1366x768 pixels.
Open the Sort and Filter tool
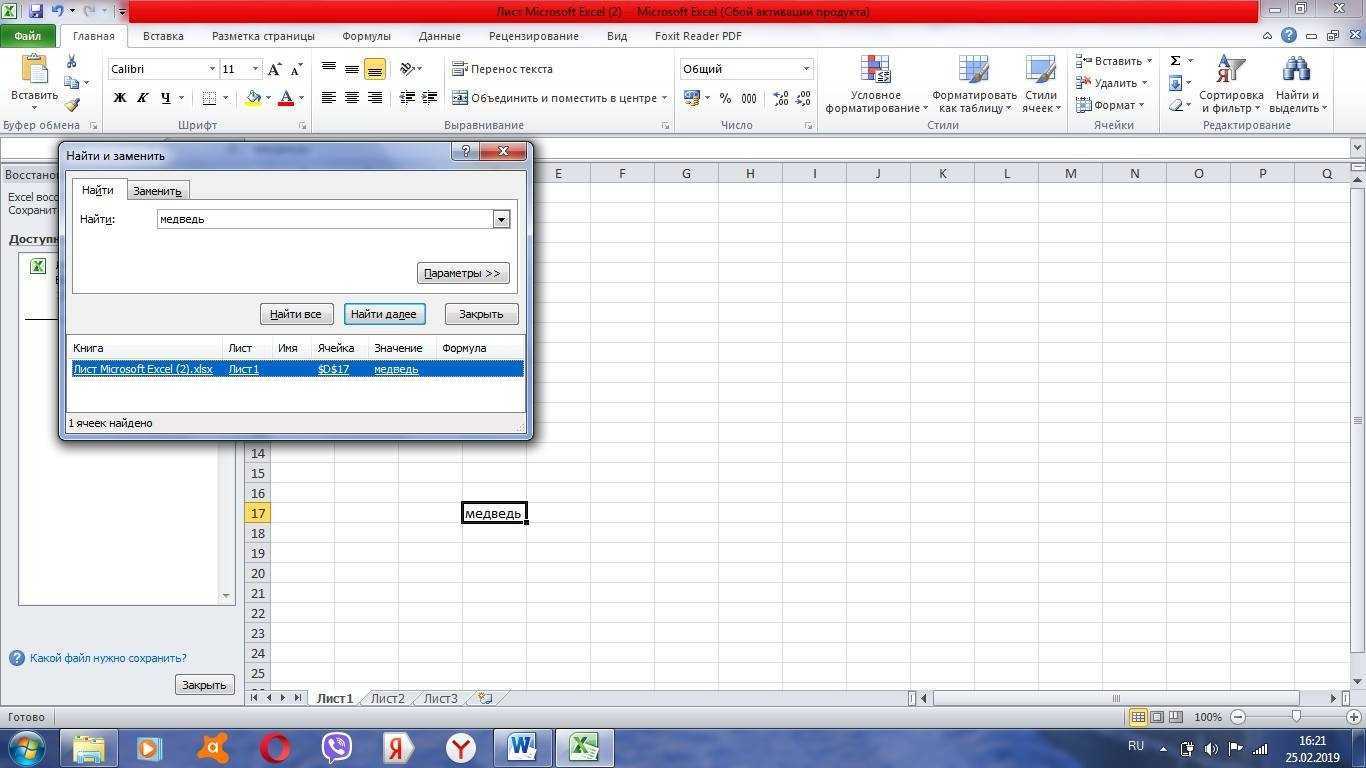point(1231,70)
